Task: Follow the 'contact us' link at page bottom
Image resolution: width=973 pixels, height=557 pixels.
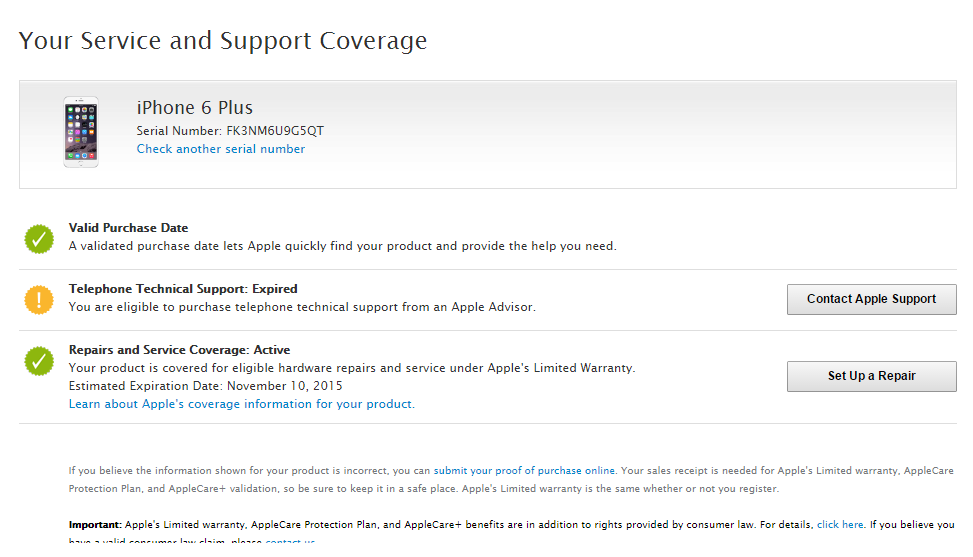Action: [290, 542]
